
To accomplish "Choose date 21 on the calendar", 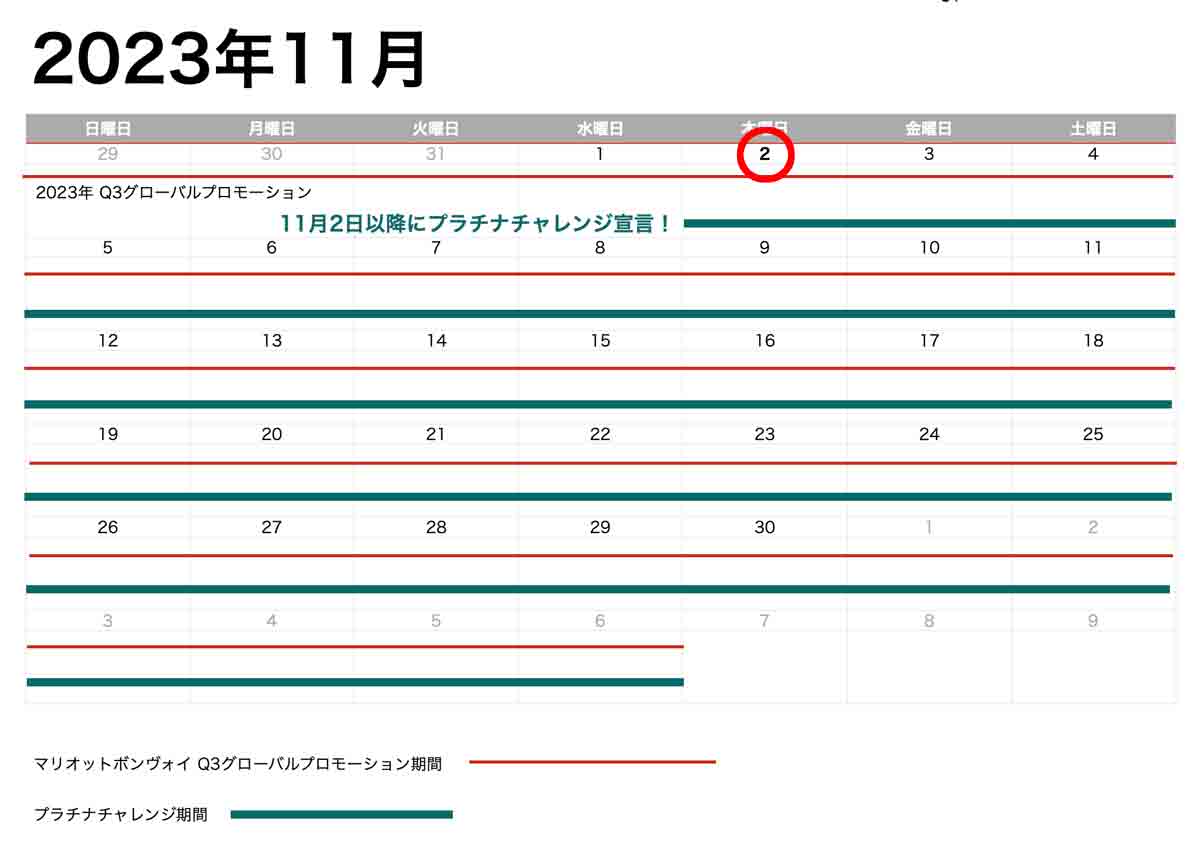I will pos(436,434).
